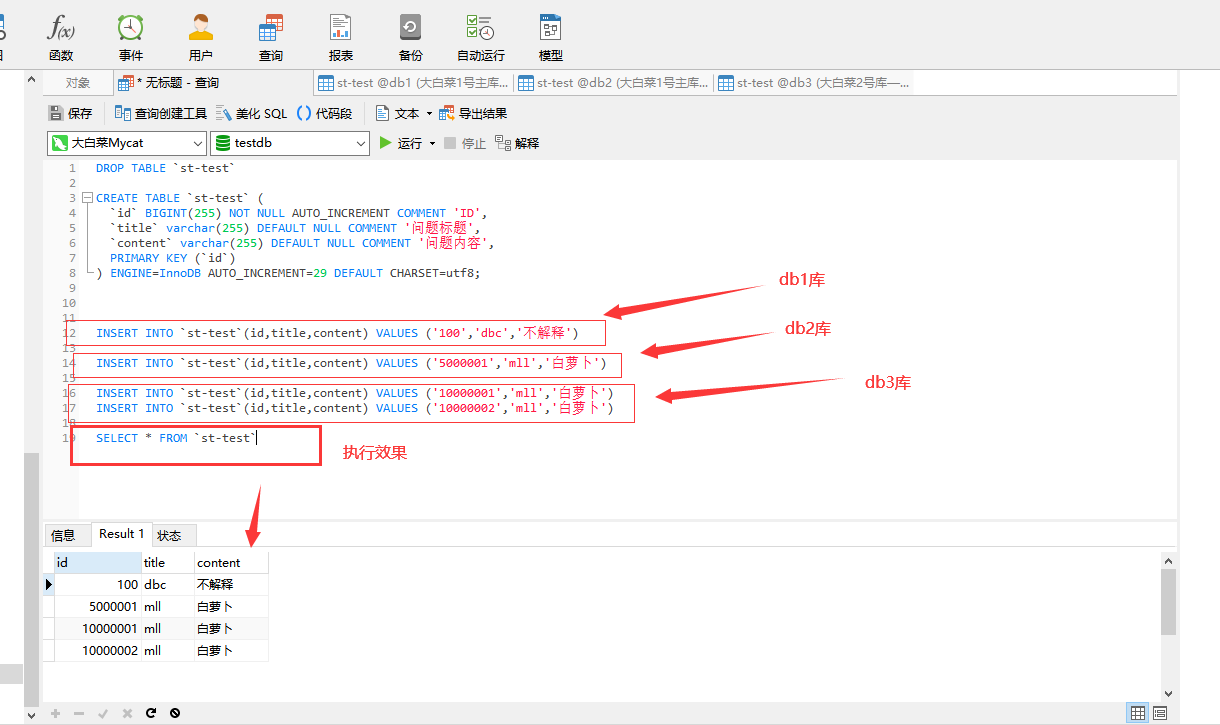Open the 模型 (Model) icon
Image resolution: width=1220 pixels, height=725 pixels.
pos(550,38)
